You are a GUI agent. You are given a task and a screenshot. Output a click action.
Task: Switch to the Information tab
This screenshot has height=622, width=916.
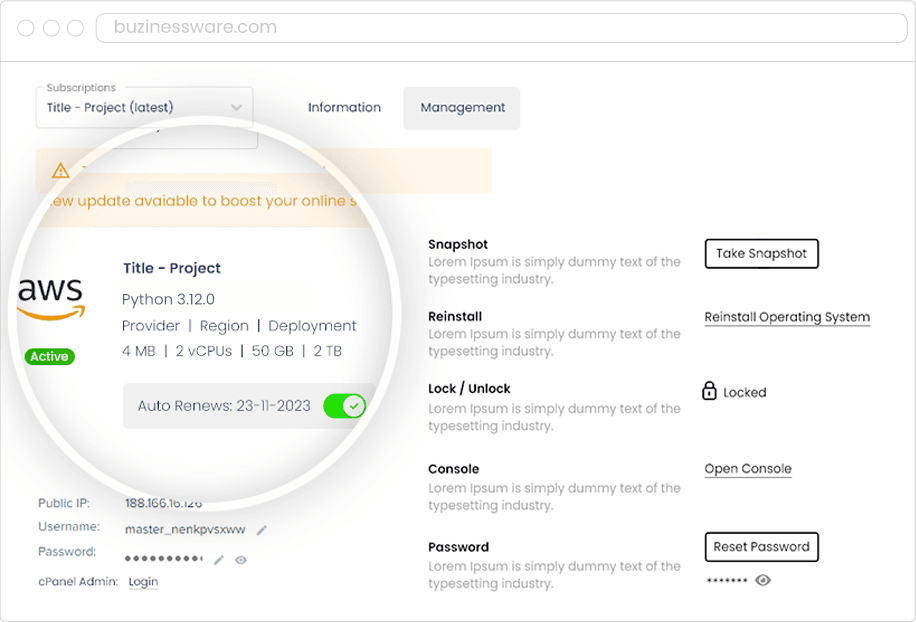click(344, 108)
